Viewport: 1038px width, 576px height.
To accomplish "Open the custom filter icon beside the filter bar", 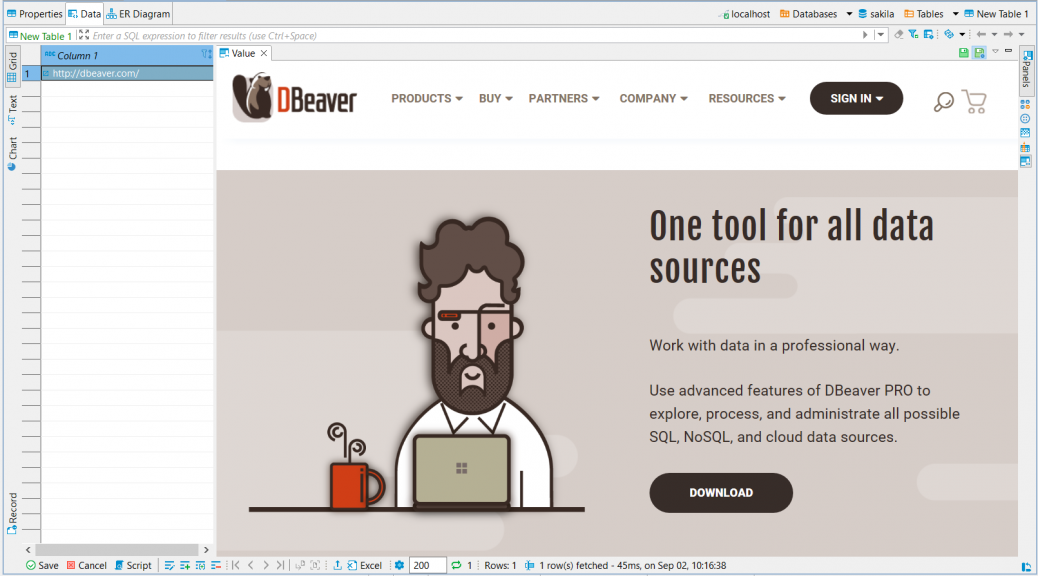I will pos(912,34).
